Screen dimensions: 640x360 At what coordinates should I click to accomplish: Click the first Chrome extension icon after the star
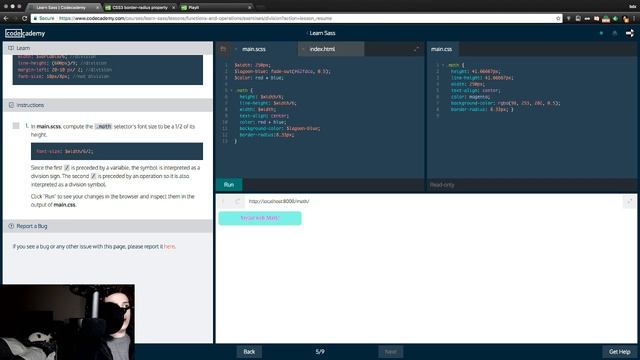(569, 18)
